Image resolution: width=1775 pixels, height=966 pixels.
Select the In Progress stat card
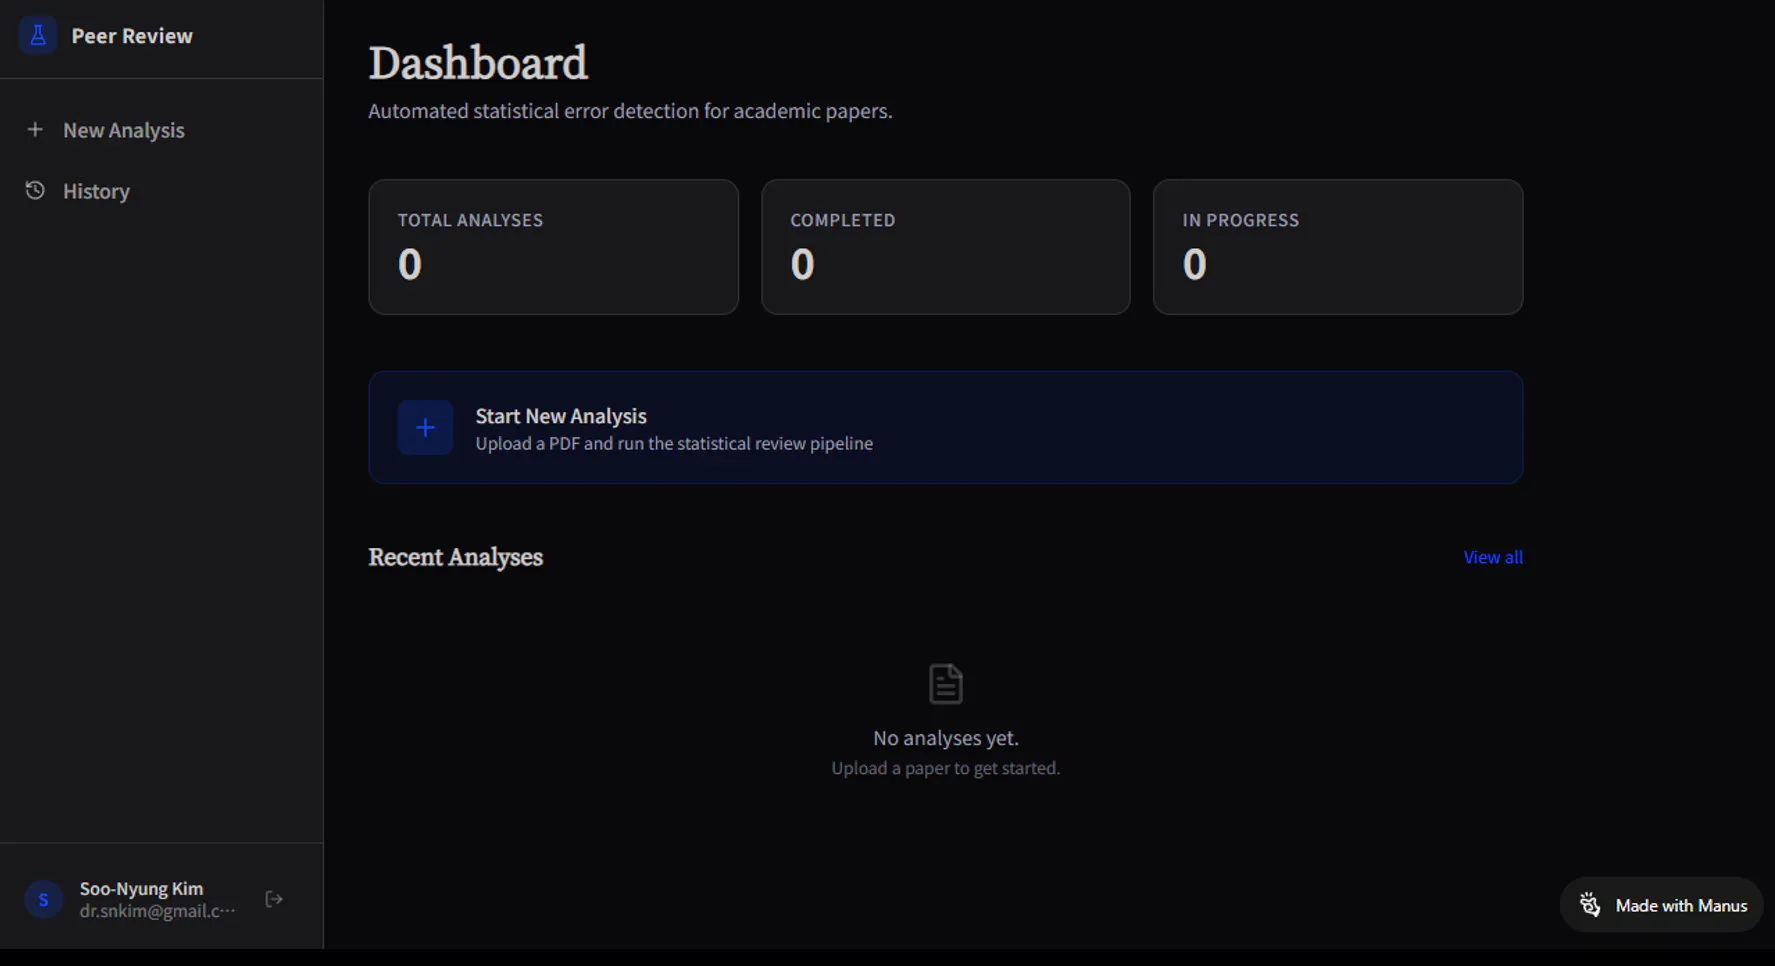point(1338,247)
